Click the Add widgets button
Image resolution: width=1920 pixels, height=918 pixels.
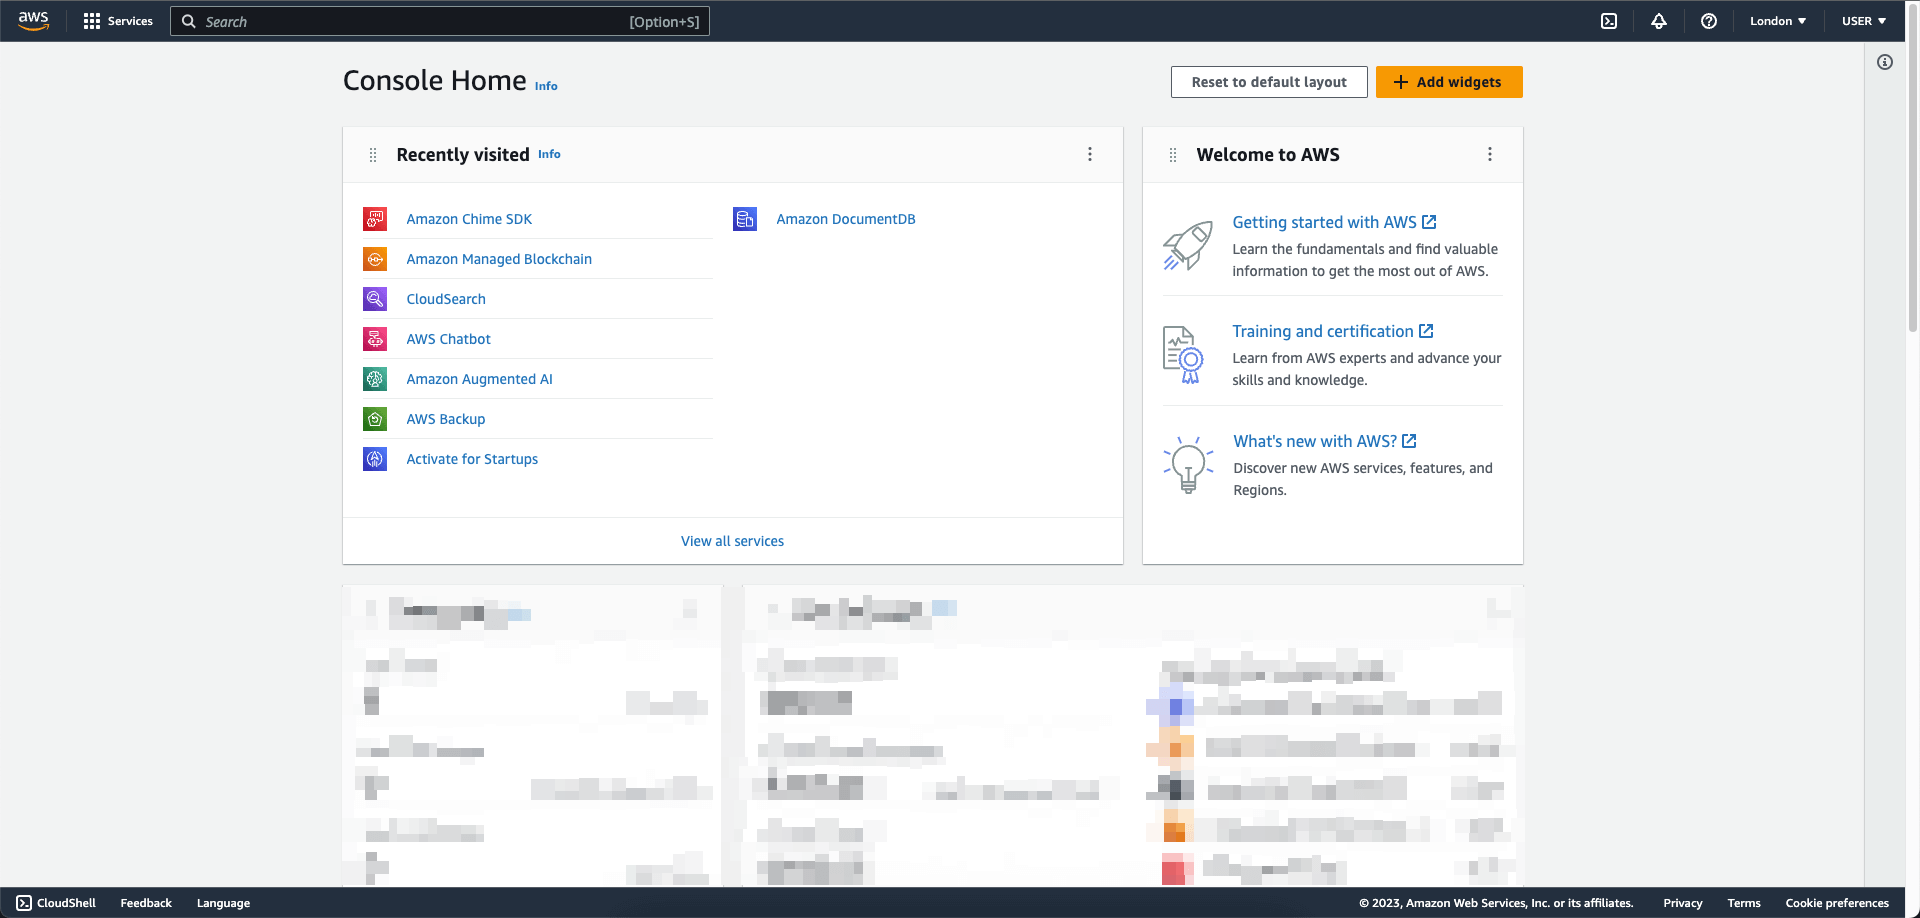1449,82
